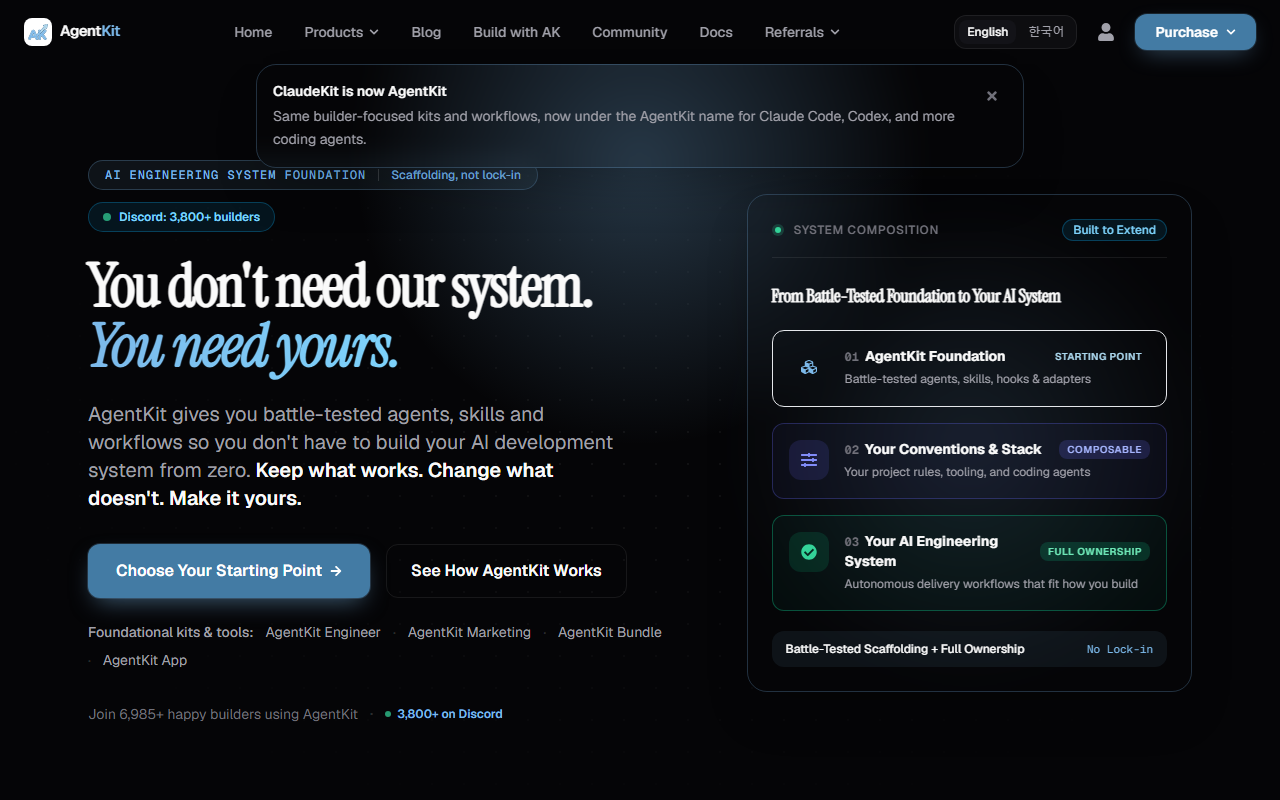1280x800 pixels.
Task: Open the Purchase dropdown button
Action: pyautogui.click(x=1195, y=32)
